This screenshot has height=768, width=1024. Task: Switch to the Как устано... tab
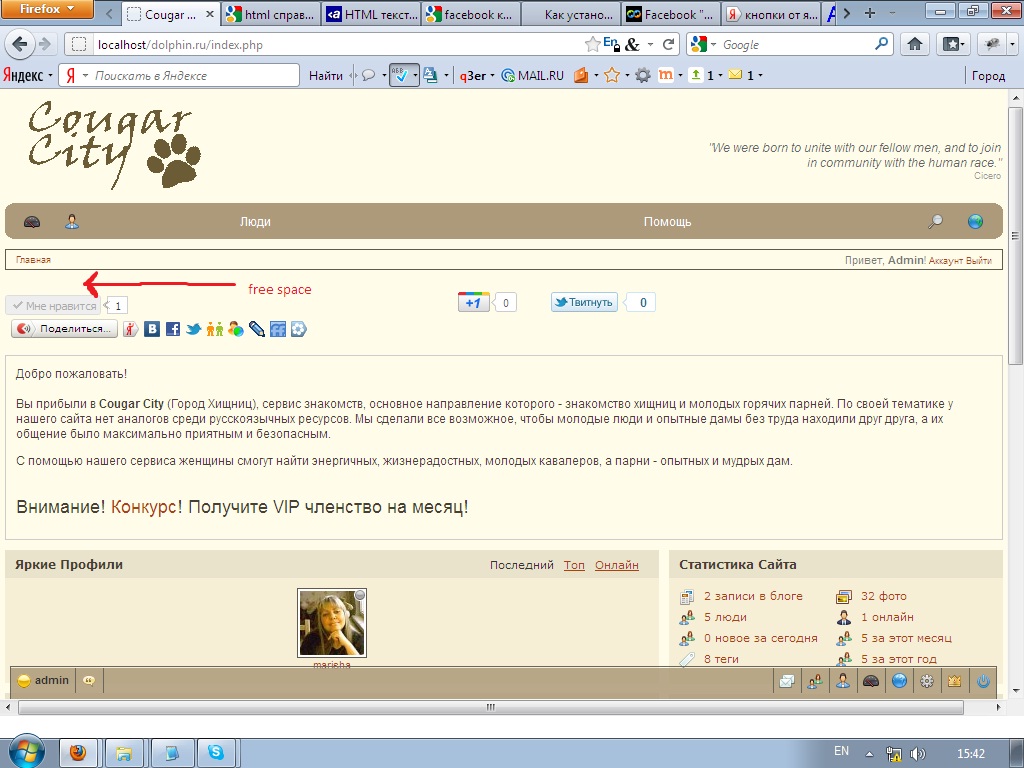click(571, 14)
